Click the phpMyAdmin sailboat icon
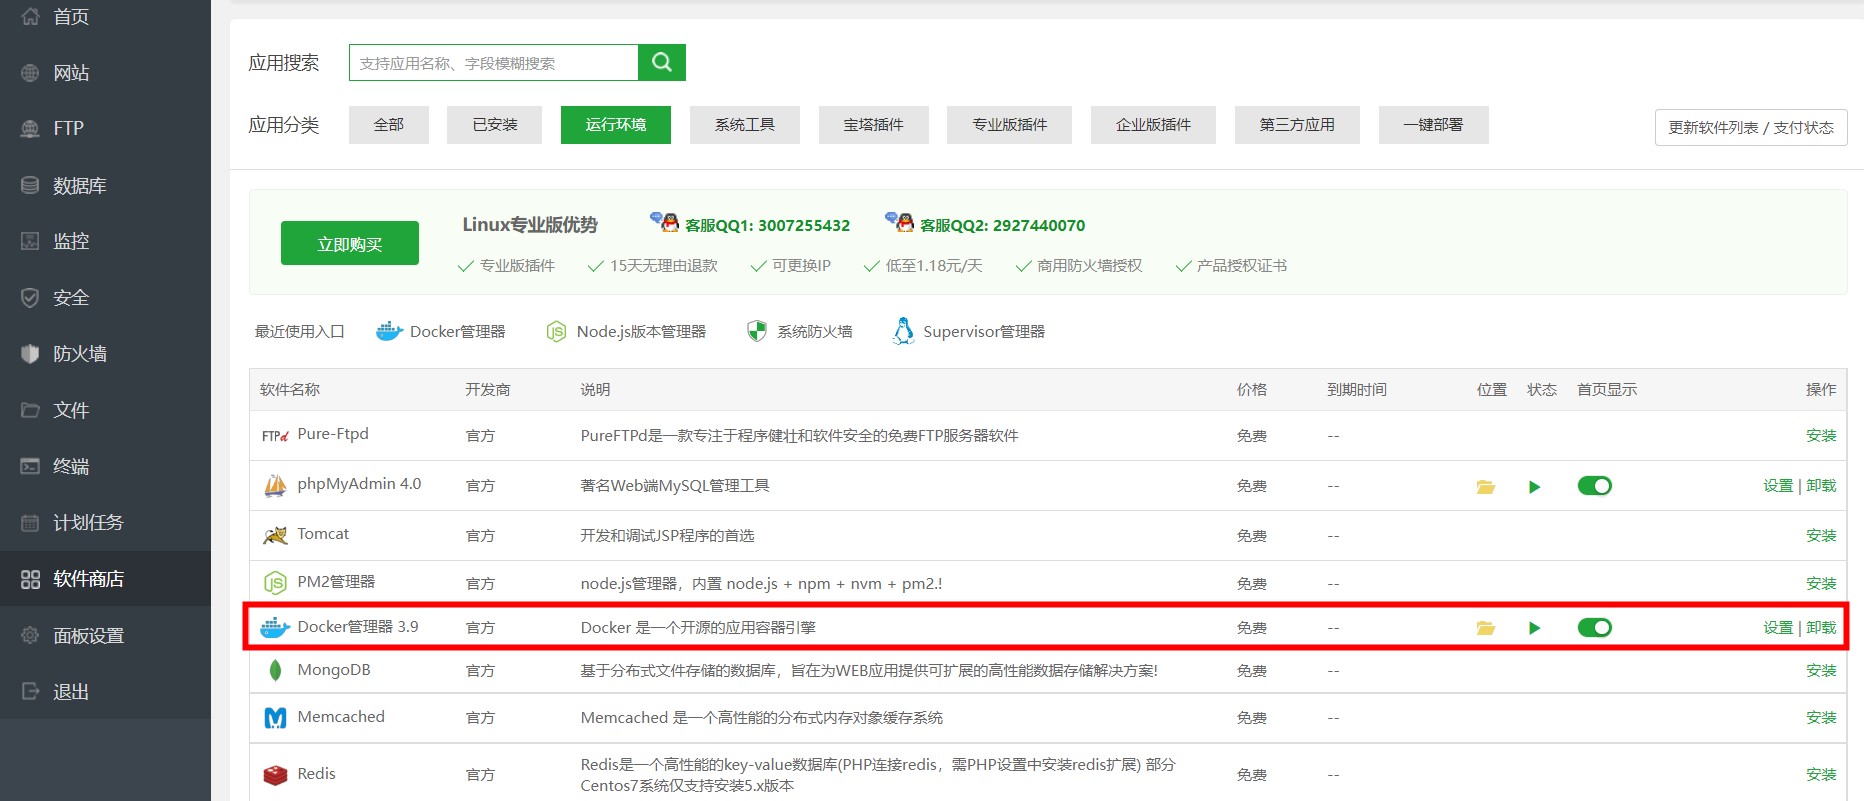1864x801 pixels. coord(275,486)
